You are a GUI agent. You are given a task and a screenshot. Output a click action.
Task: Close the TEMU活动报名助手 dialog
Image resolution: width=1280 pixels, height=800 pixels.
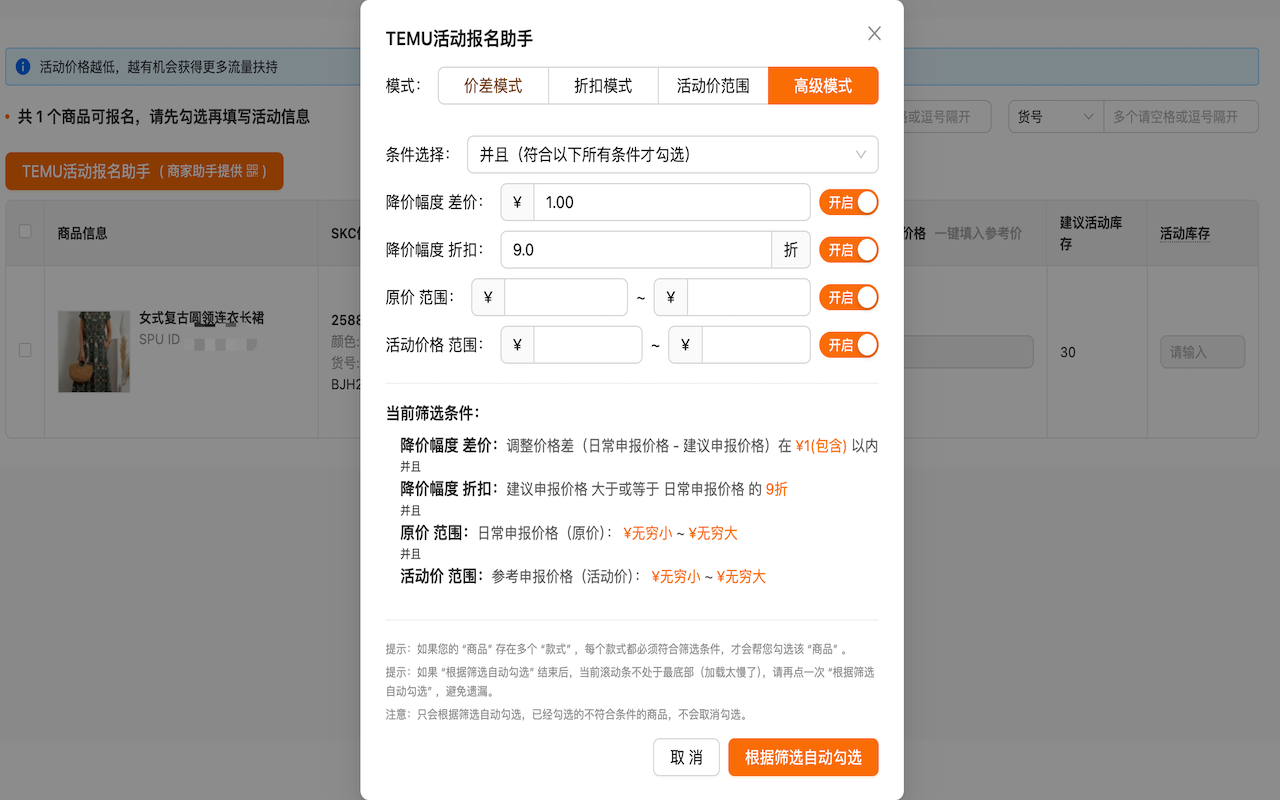pos(873,33)
